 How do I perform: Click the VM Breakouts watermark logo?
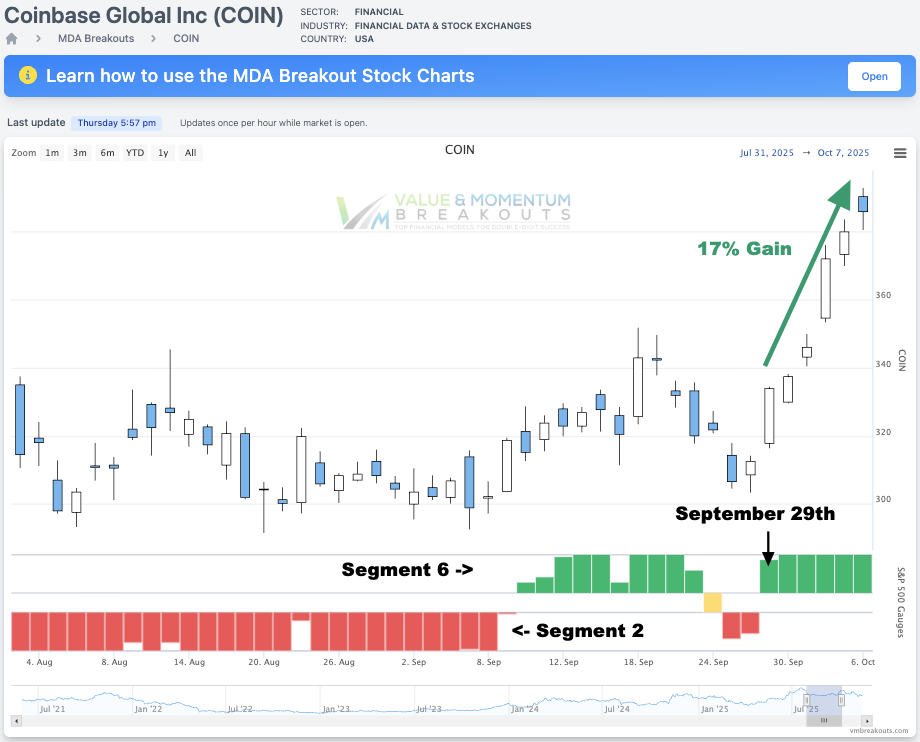tap(453, 208)
